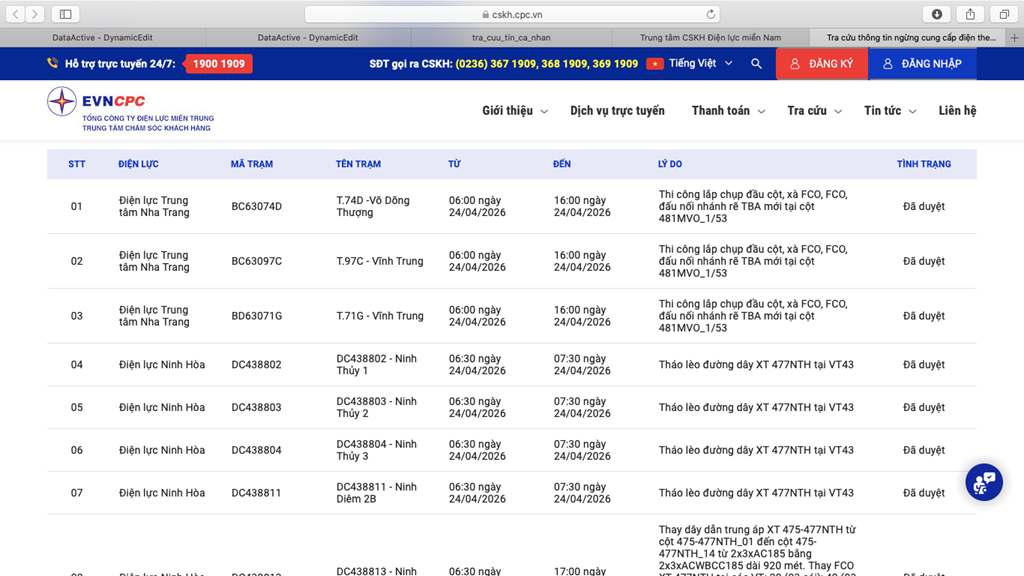The width and height of the screenshot is (1024, 576).
Task: Toggle Safari sidebar icon
Action: pyautogui.click(x=65, y=14)
